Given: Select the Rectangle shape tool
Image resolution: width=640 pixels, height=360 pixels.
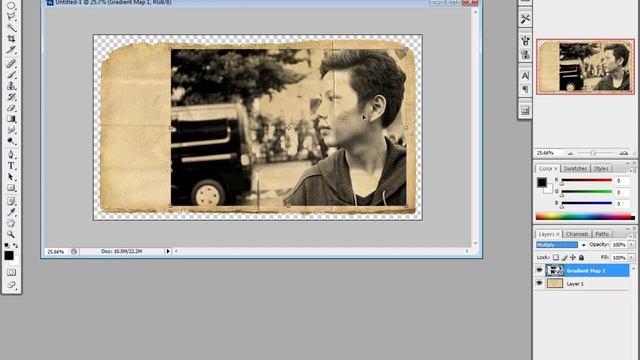Looking at the screenshot, I should [x=11, y=188].
